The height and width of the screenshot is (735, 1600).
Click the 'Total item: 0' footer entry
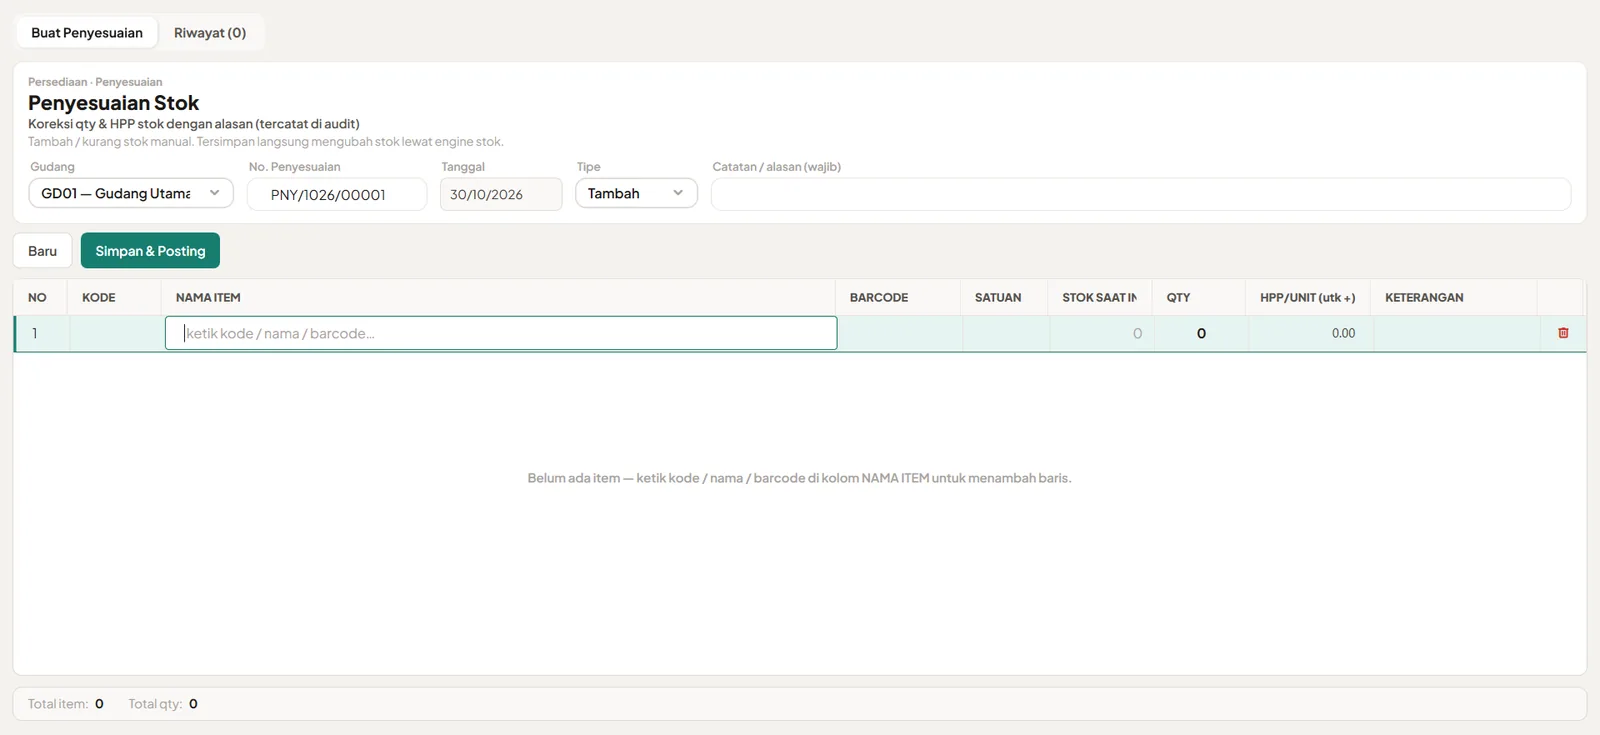tap(66, 704)
